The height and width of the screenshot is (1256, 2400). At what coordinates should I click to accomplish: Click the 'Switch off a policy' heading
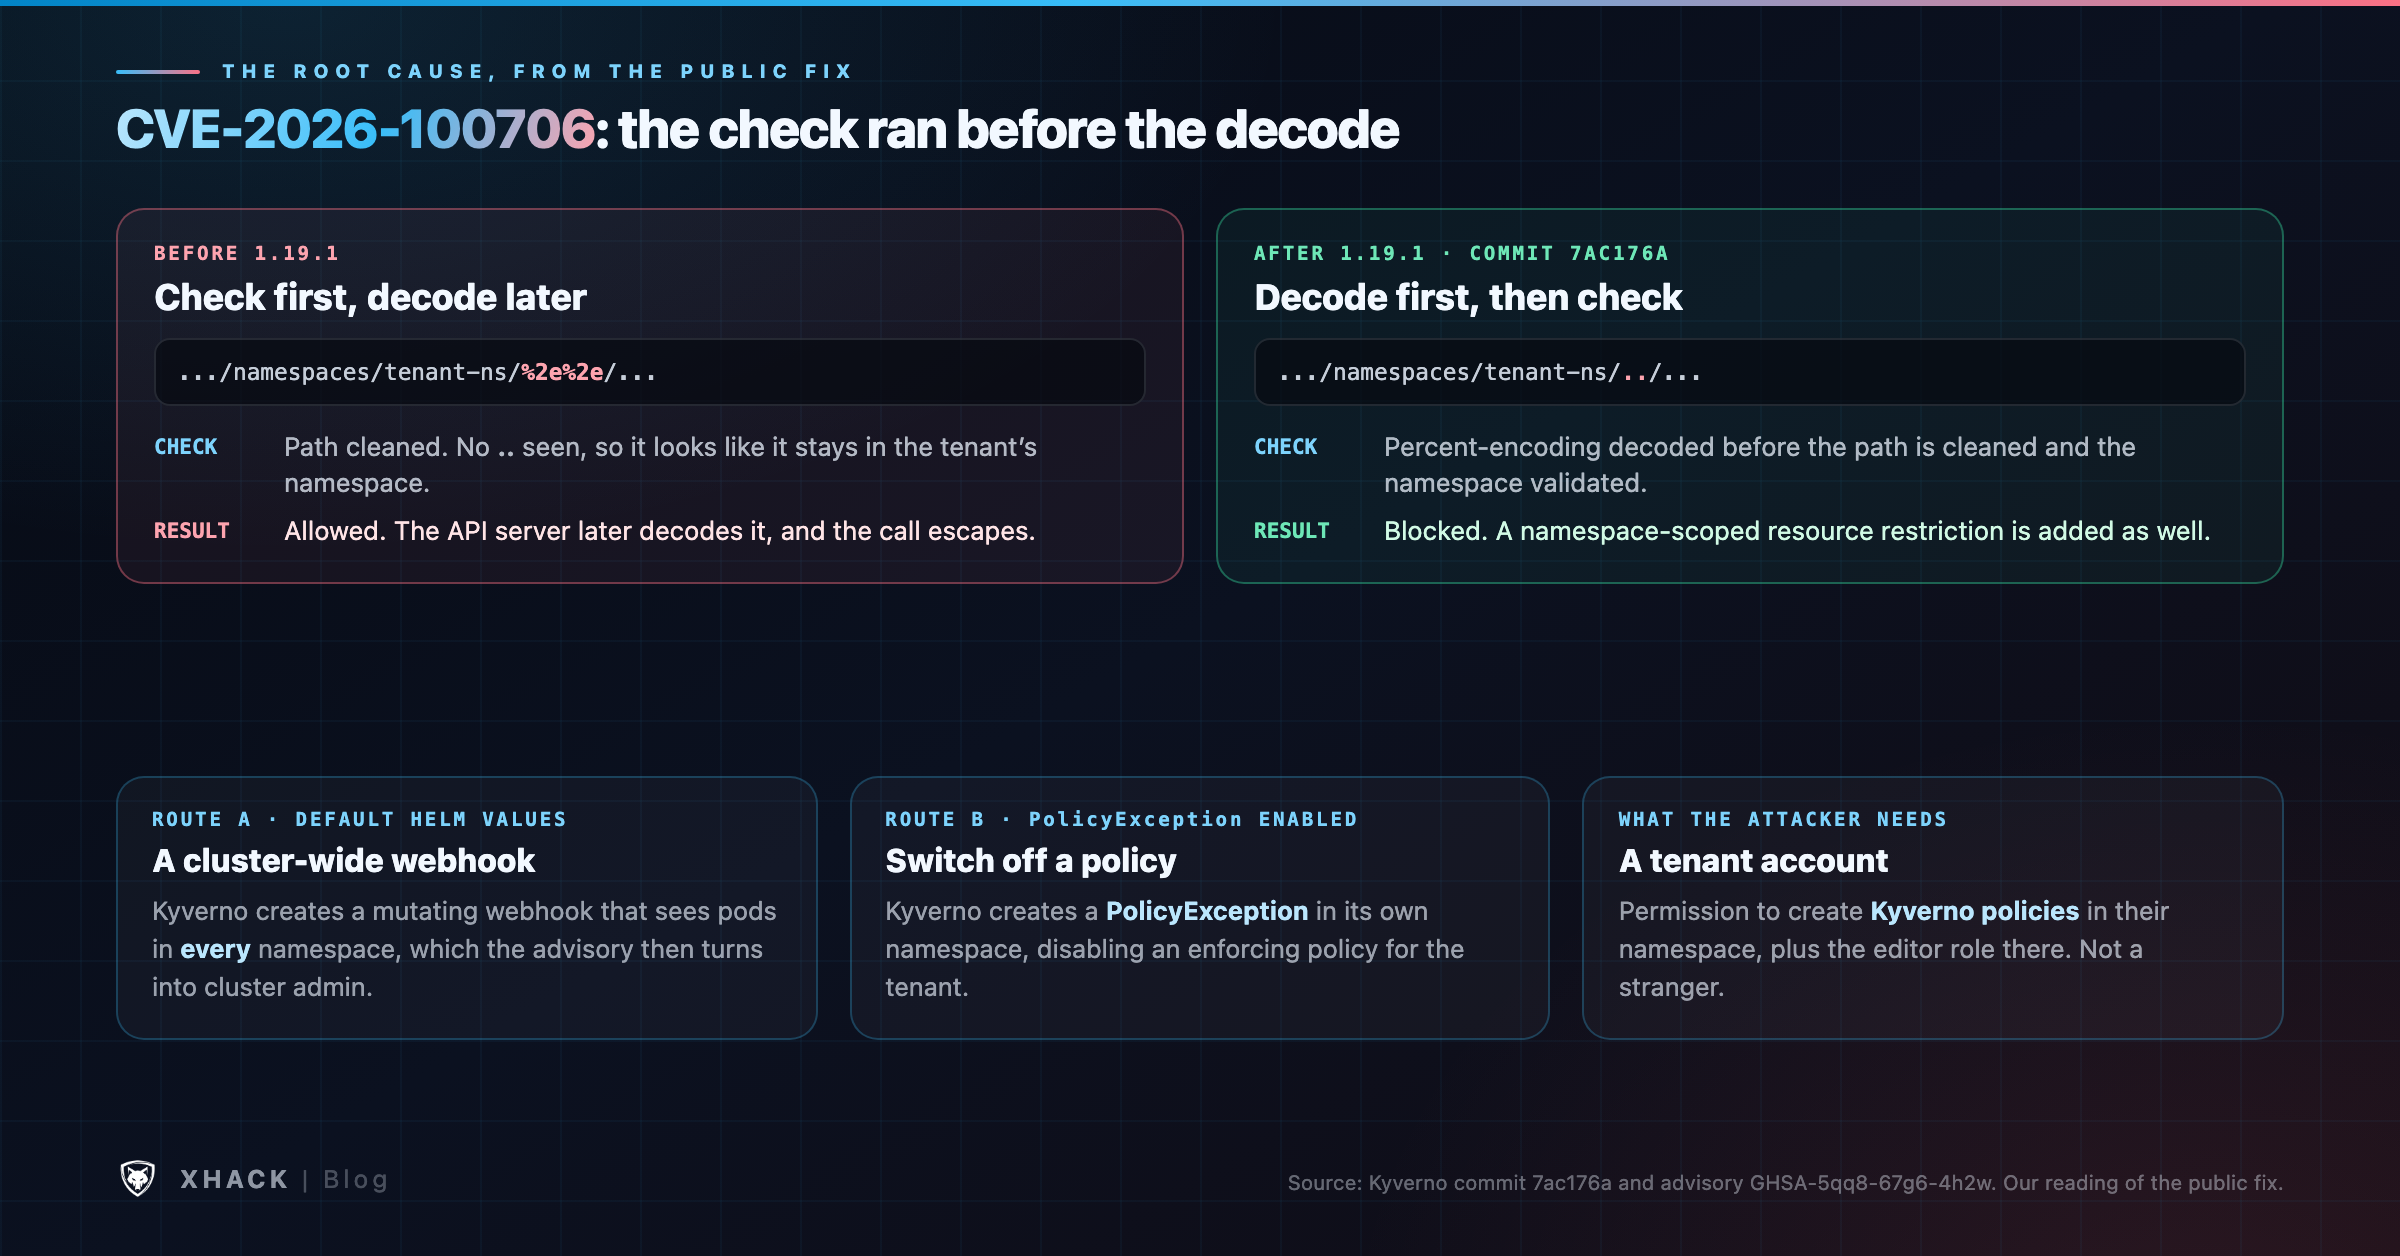[1031, 861]
